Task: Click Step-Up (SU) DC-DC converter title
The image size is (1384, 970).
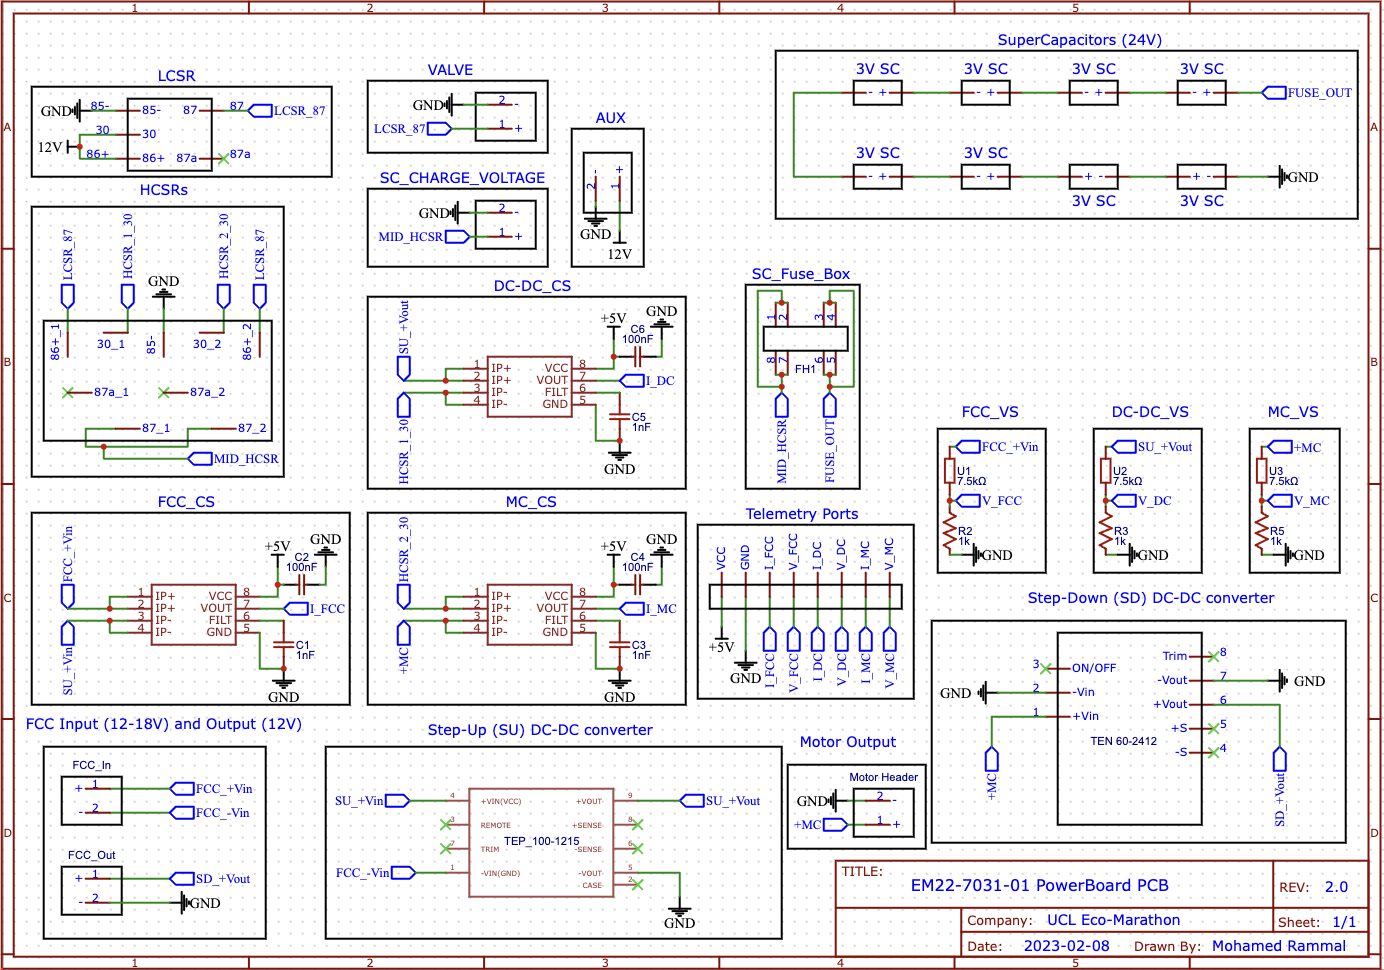Action: click(x=540, y=730)
